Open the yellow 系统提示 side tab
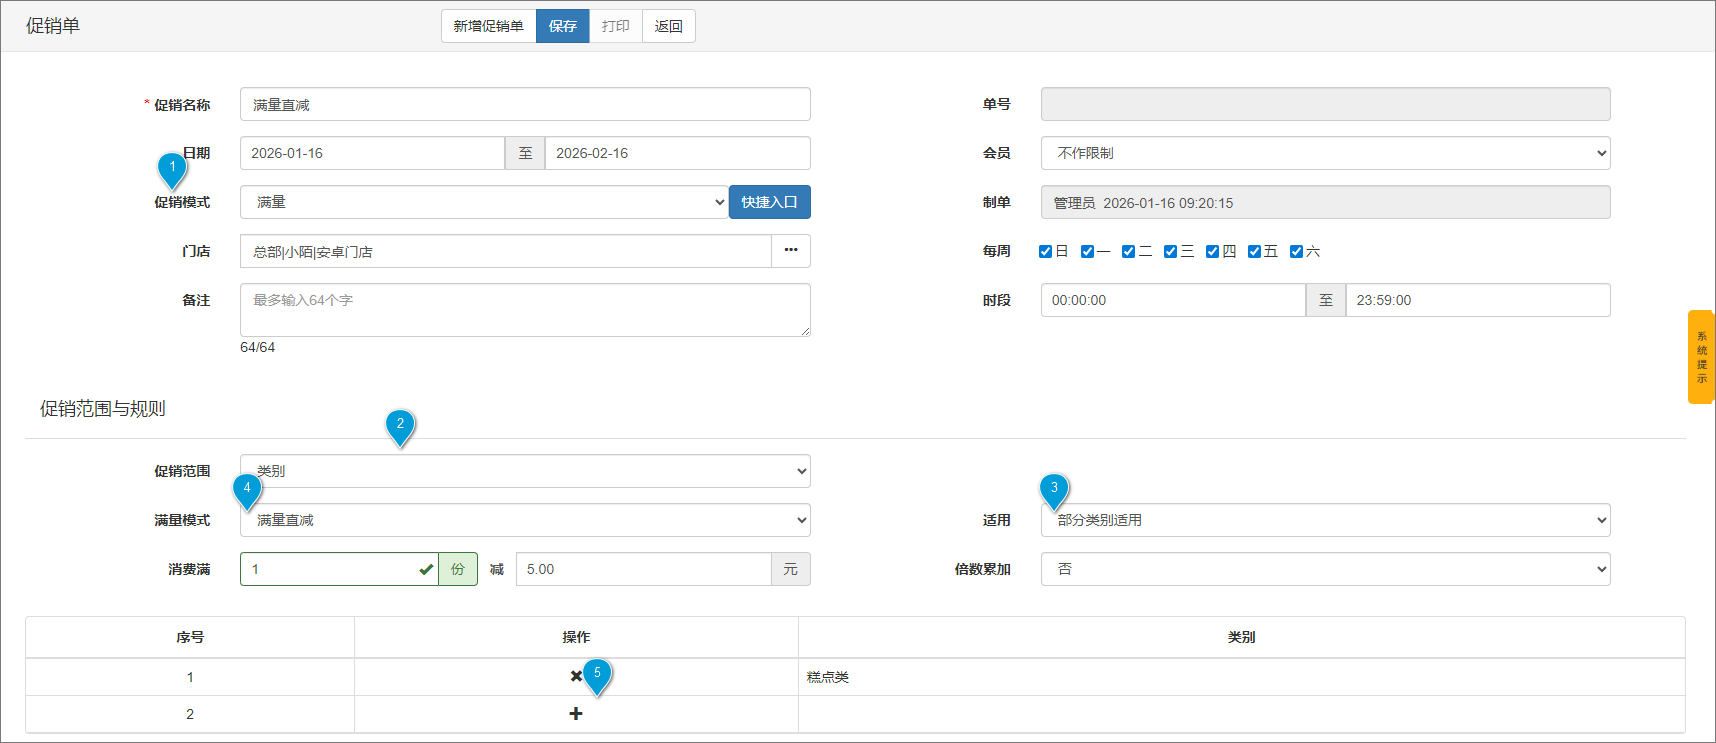Image resolution: width=1716 pixels, height=743 pixels. [1701, 357]
